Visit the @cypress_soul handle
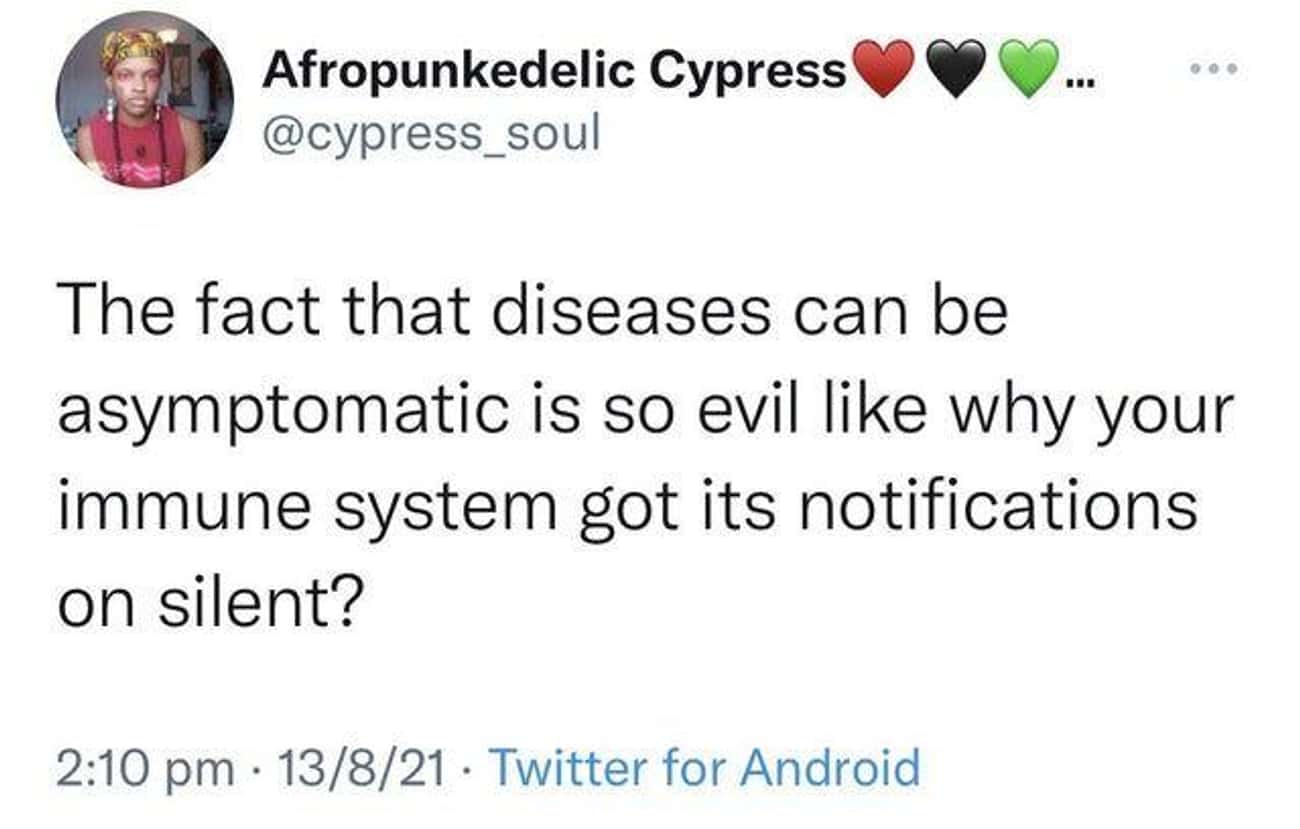This screenshot has height=829, width=1300. tap(431, 131)
